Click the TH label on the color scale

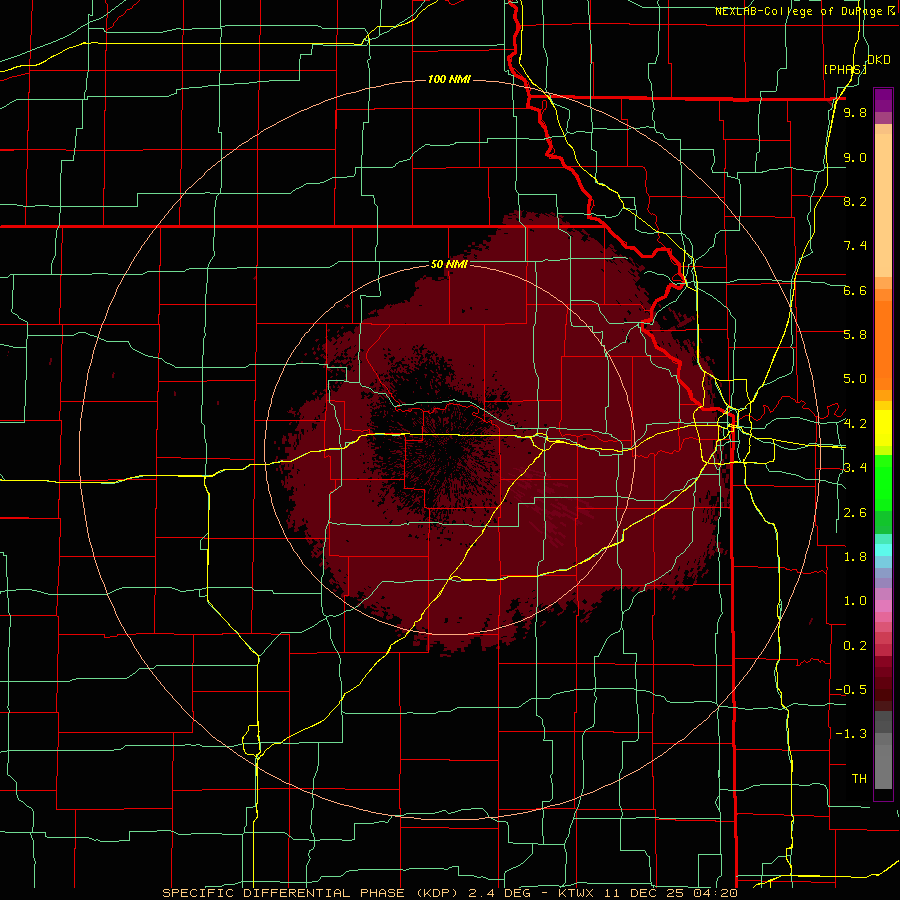point(859,778)
